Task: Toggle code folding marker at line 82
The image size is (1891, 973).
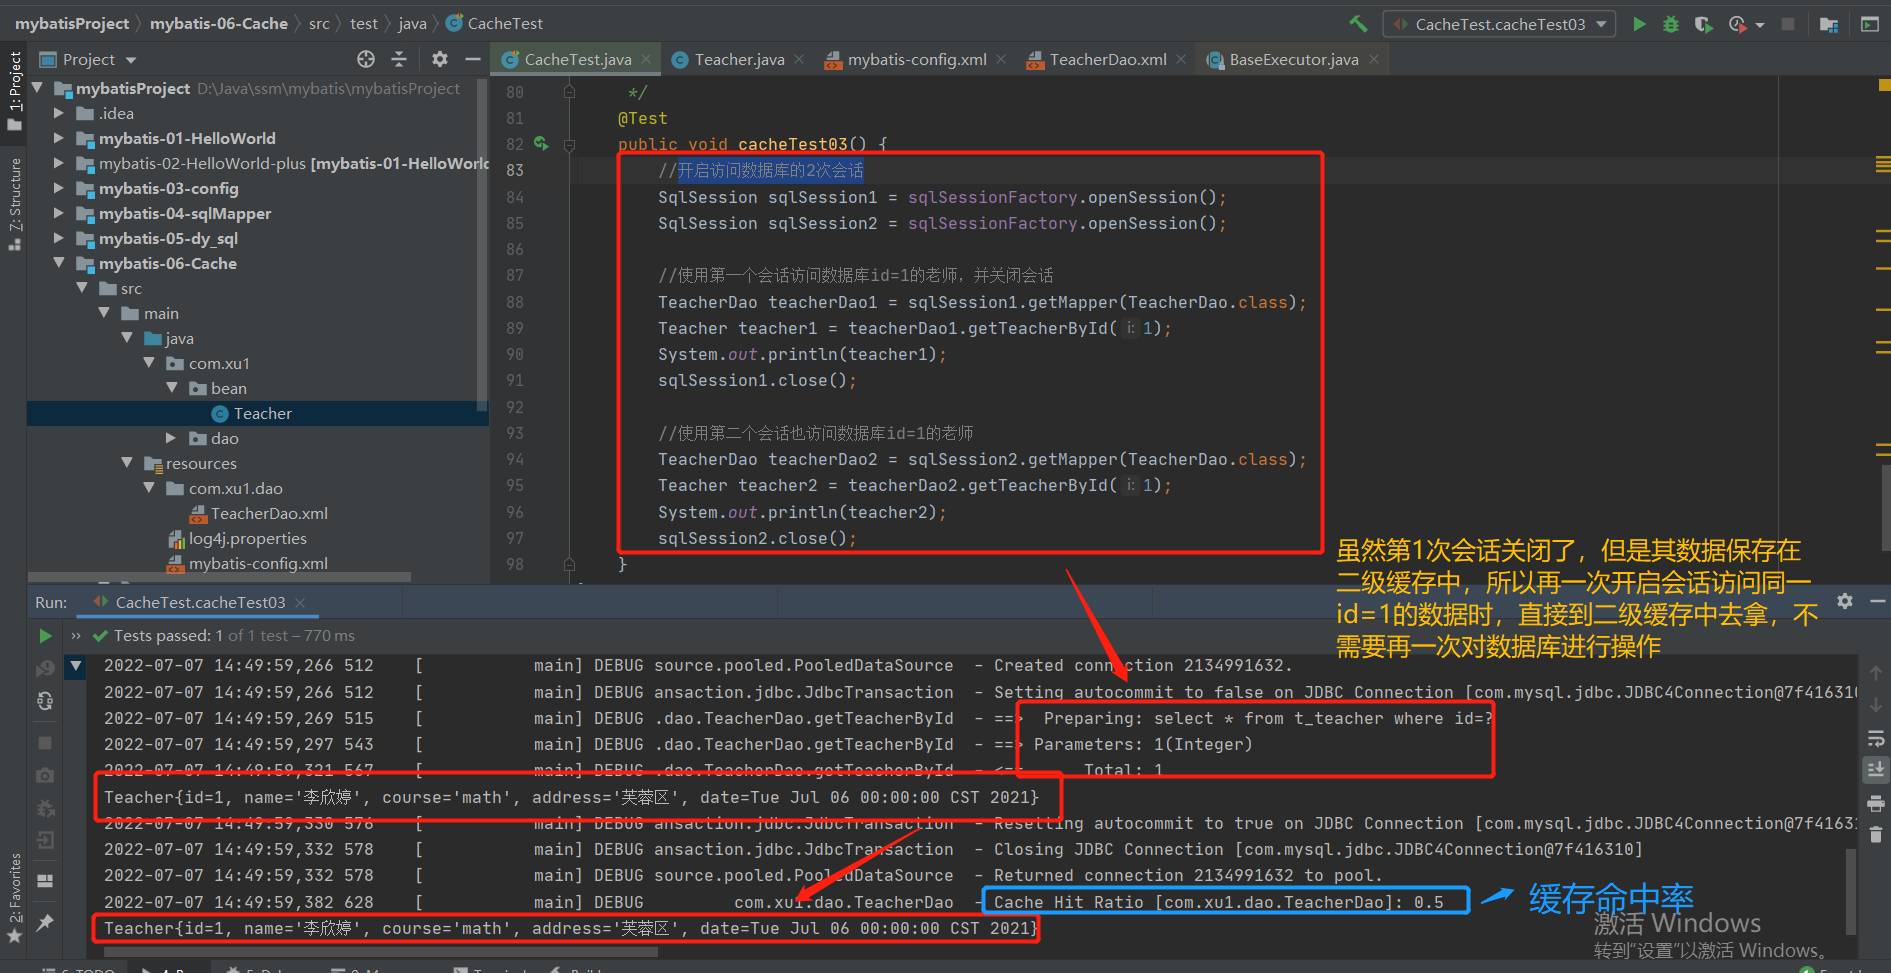Action: tap(569, 145)
